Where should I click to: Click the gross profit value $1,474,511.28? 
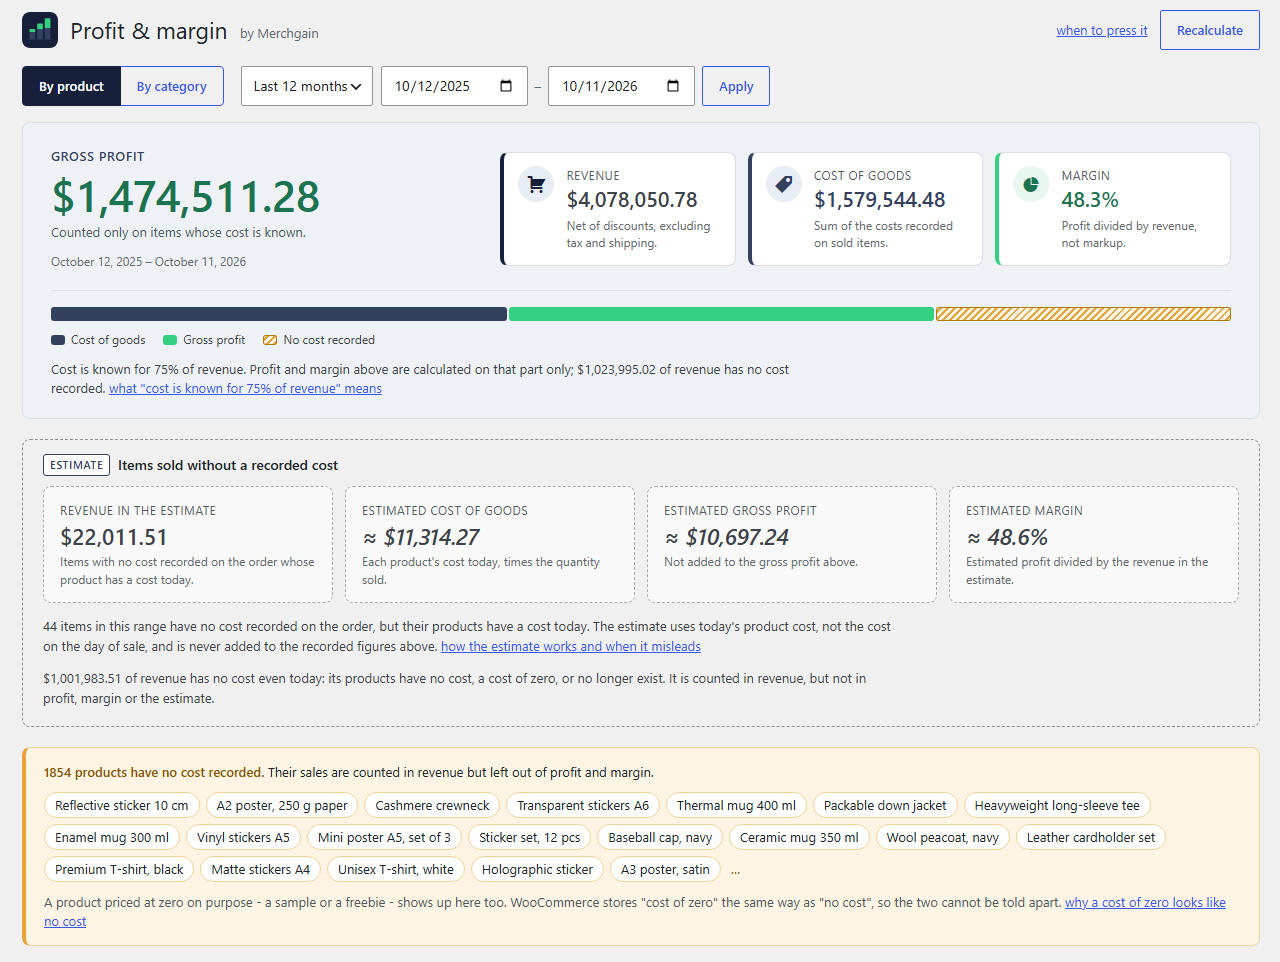(186, 197)
